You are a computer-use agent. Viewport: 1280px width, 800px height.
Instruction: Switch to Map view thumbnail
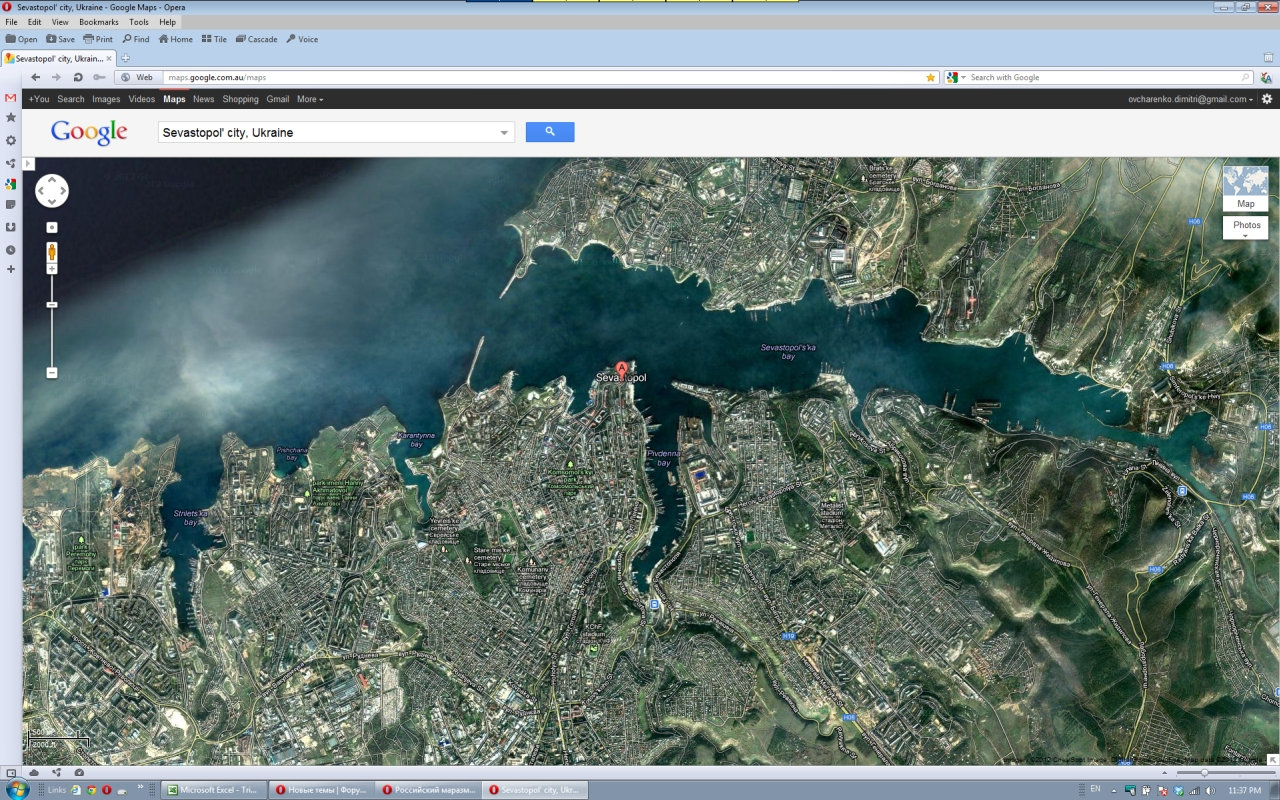click(1245, 188)
